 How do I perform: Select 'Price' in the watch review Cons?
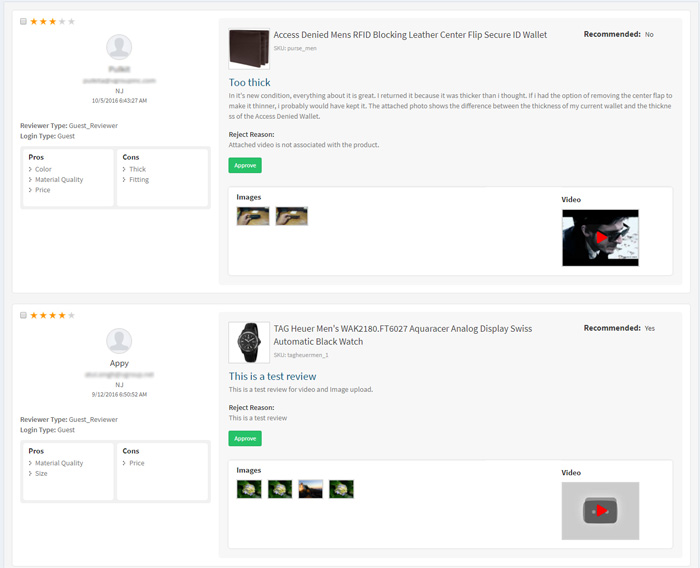(x=137, y=463)
